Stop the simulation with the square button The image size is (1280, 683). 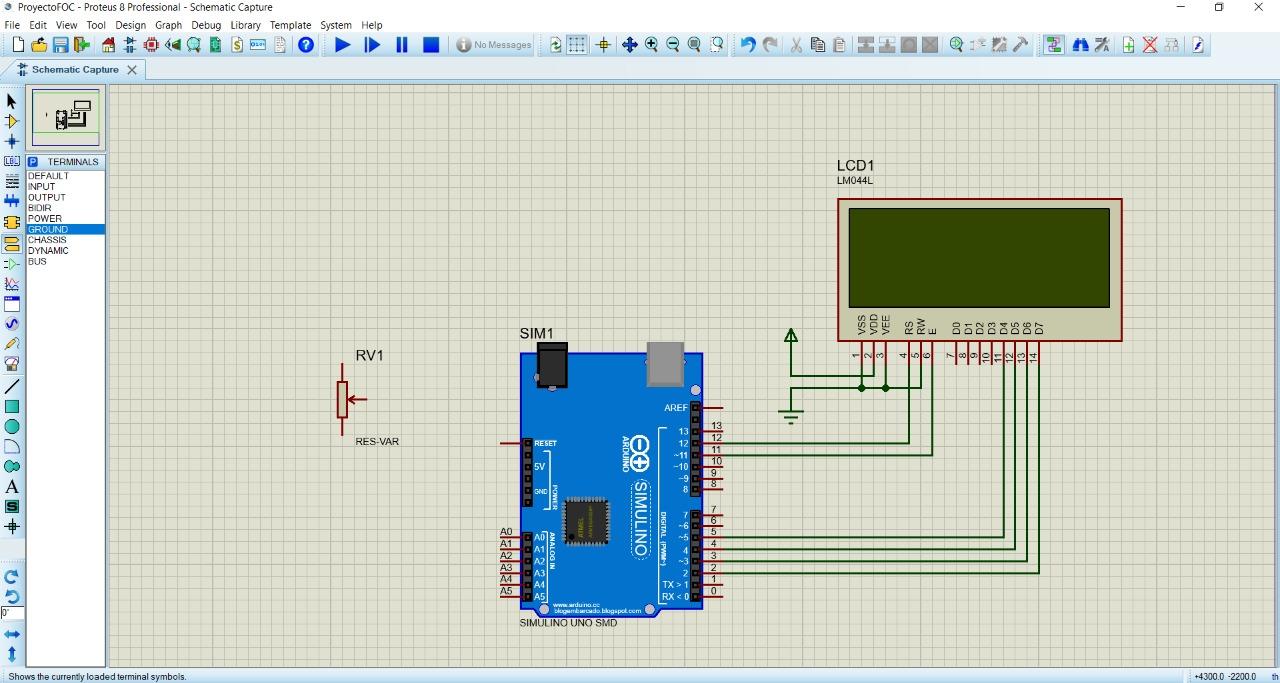[431, 45]
